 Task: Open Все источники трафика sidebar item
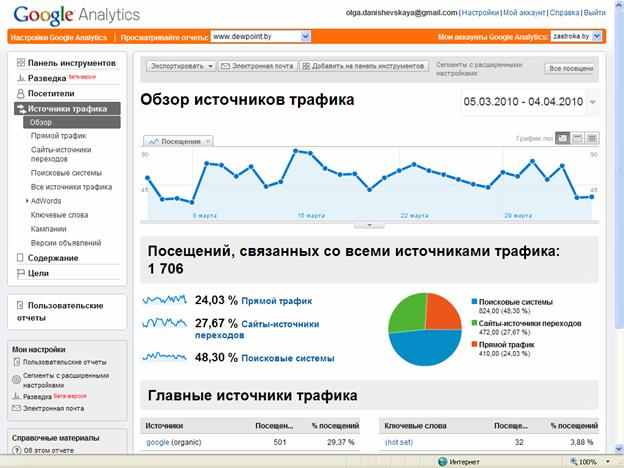click(71, 187)
